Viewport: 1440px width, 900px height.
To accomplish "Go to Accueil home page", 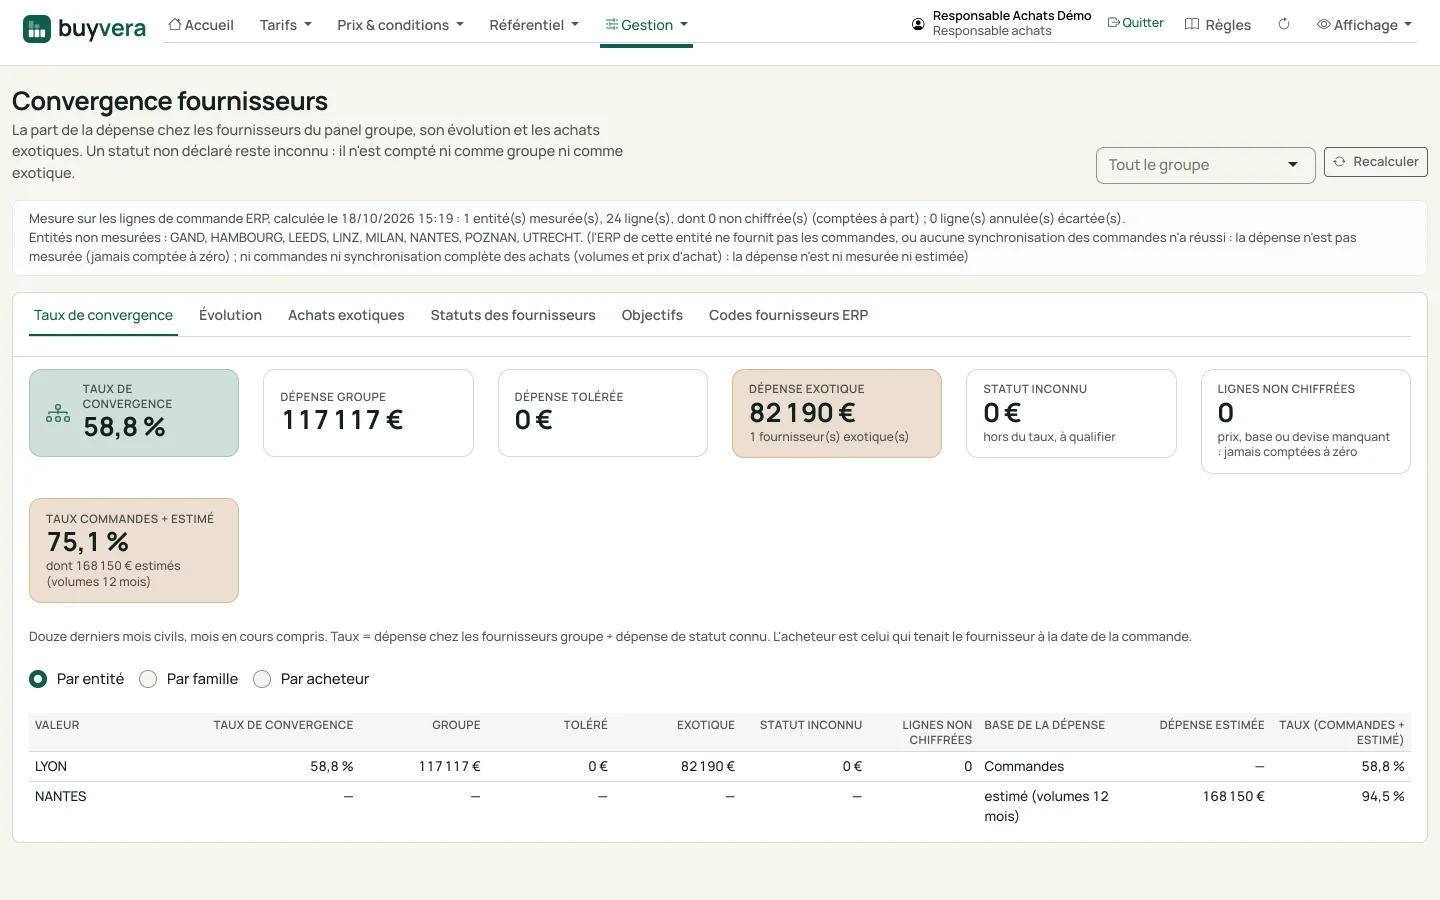I will (x=201, y=25).
